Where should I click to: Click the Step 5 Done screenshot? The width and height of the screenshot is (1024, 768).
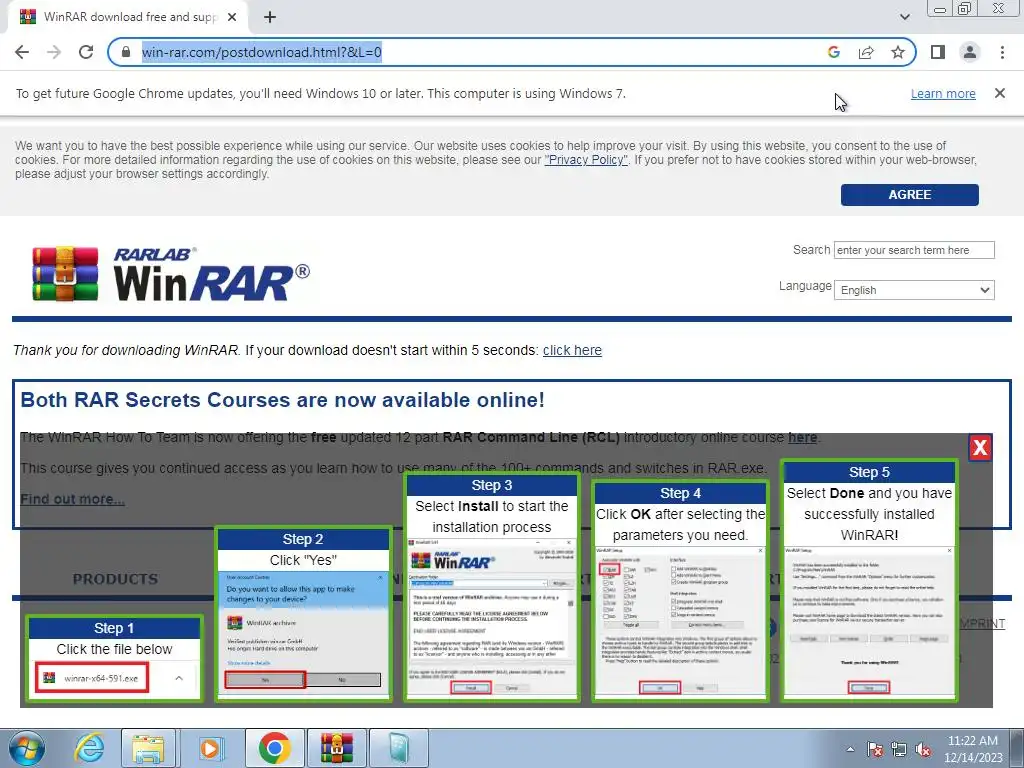point(869,622)
